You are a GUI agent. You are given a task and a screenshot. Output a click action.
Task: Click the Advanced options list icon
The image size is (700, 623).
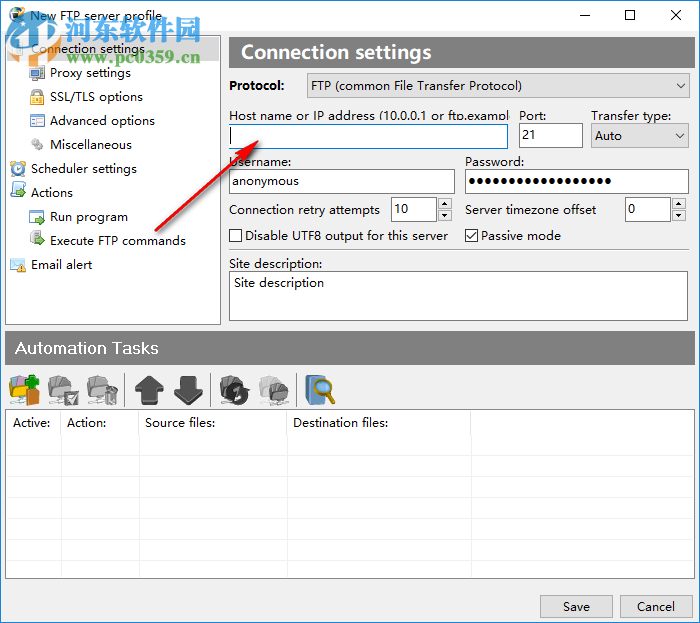click(x=37, y=121)
